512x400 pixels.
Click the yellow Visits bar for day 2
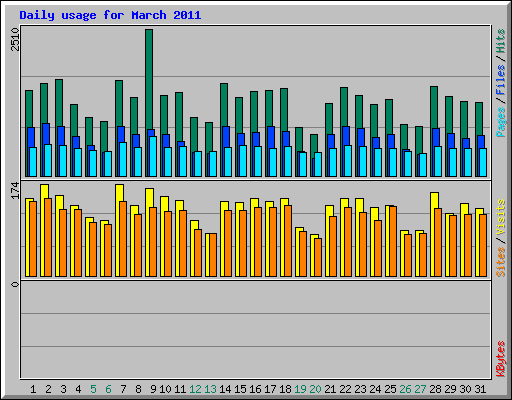click(x=43, y=230)
